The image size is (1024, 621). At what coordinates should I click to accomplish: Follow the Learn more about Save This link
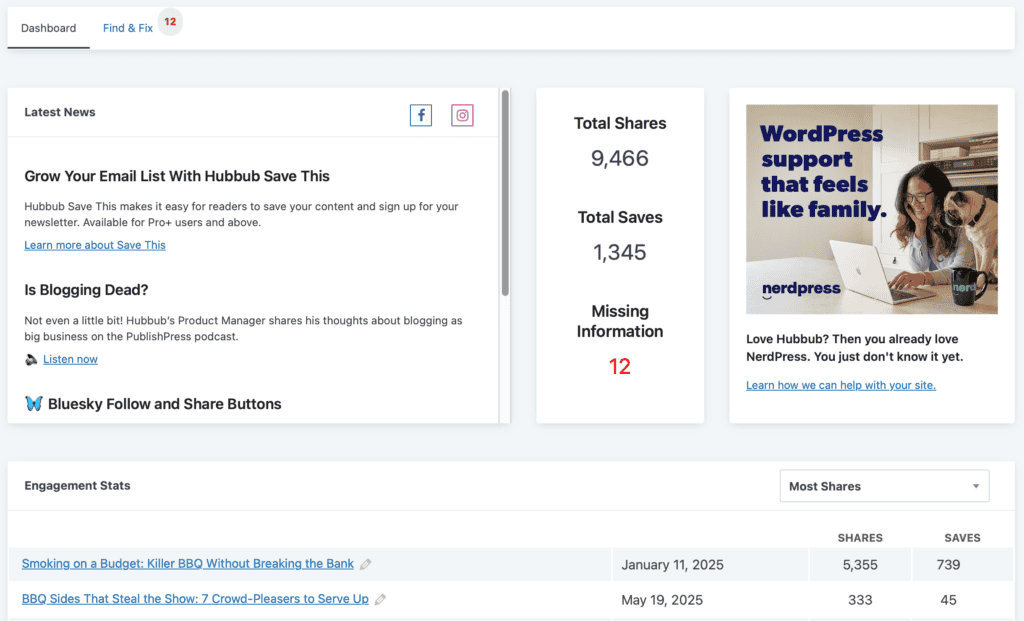95,245
